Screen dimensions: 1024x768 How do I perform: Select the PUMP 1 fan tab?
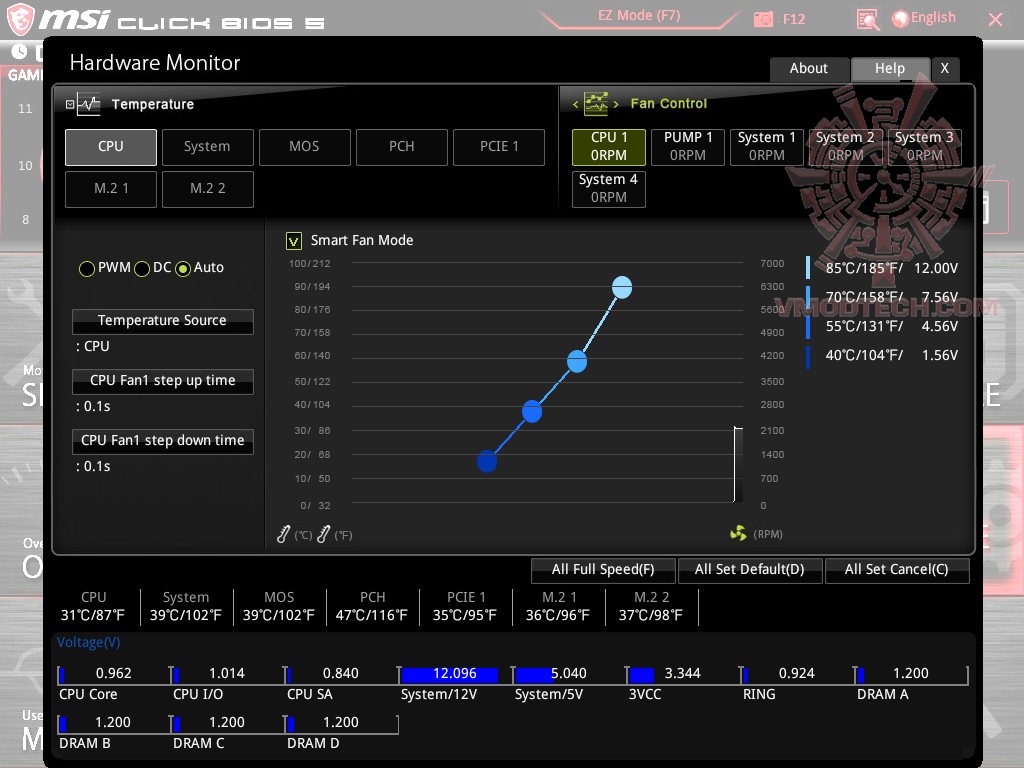[688, 147]
